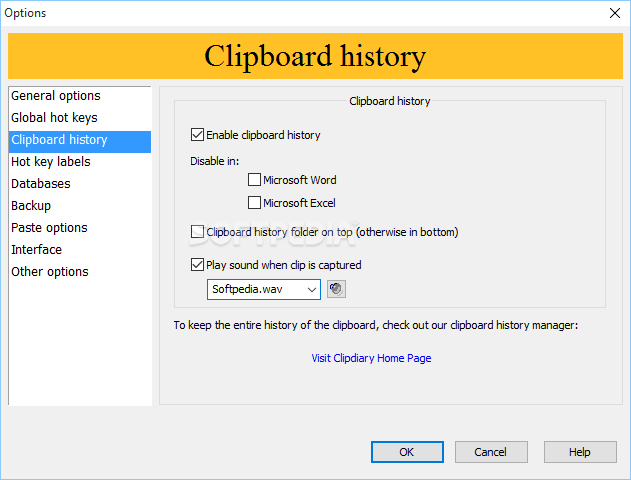The height and width of the screenshot is (480, 631).
Task: Enable Clipboard history folder on top
Action: coord(197,232)
